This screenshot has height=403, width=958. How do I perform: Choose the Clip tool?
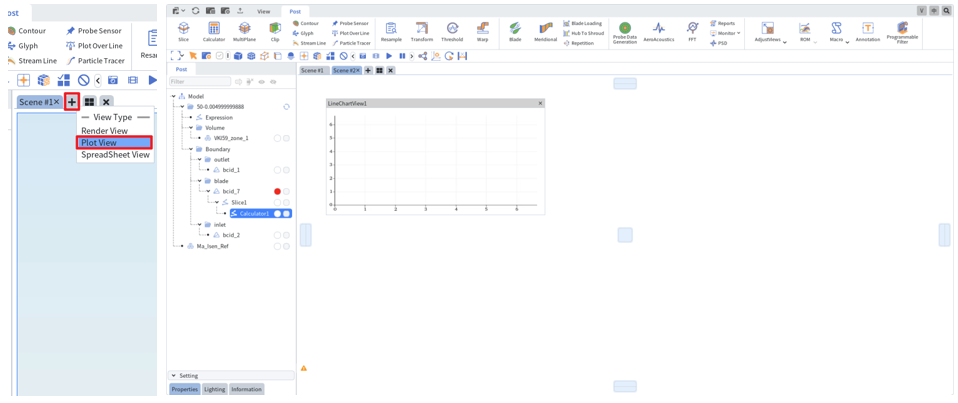click(x=275, y=31)
